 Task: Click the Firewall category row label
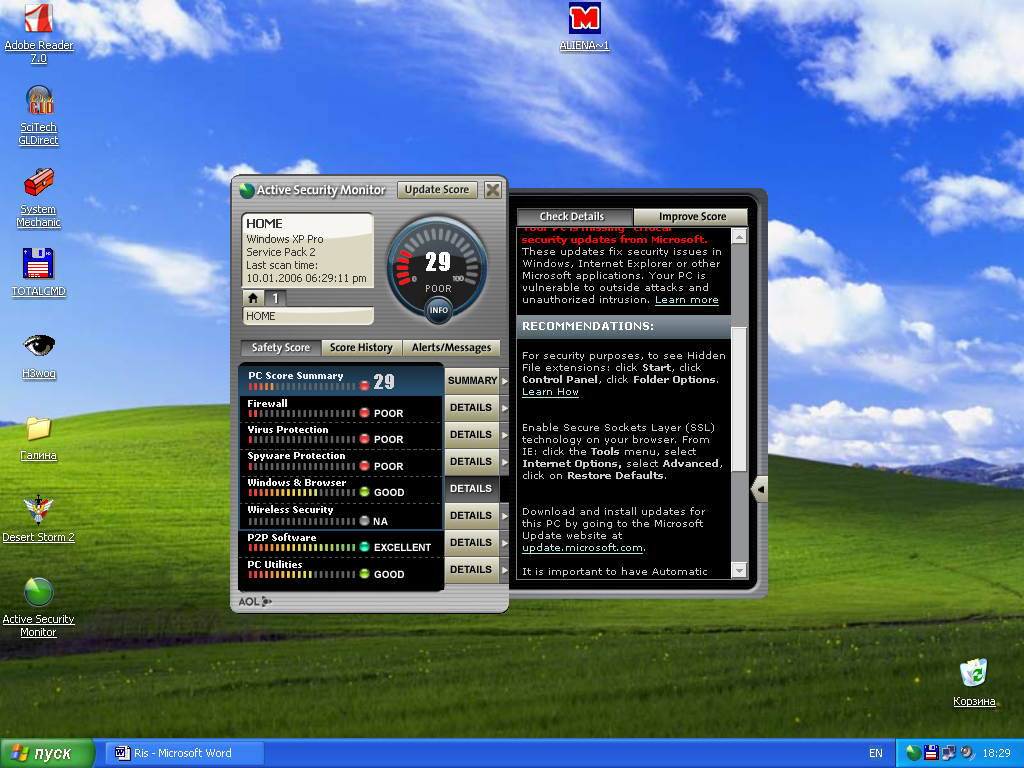(267, 403)
